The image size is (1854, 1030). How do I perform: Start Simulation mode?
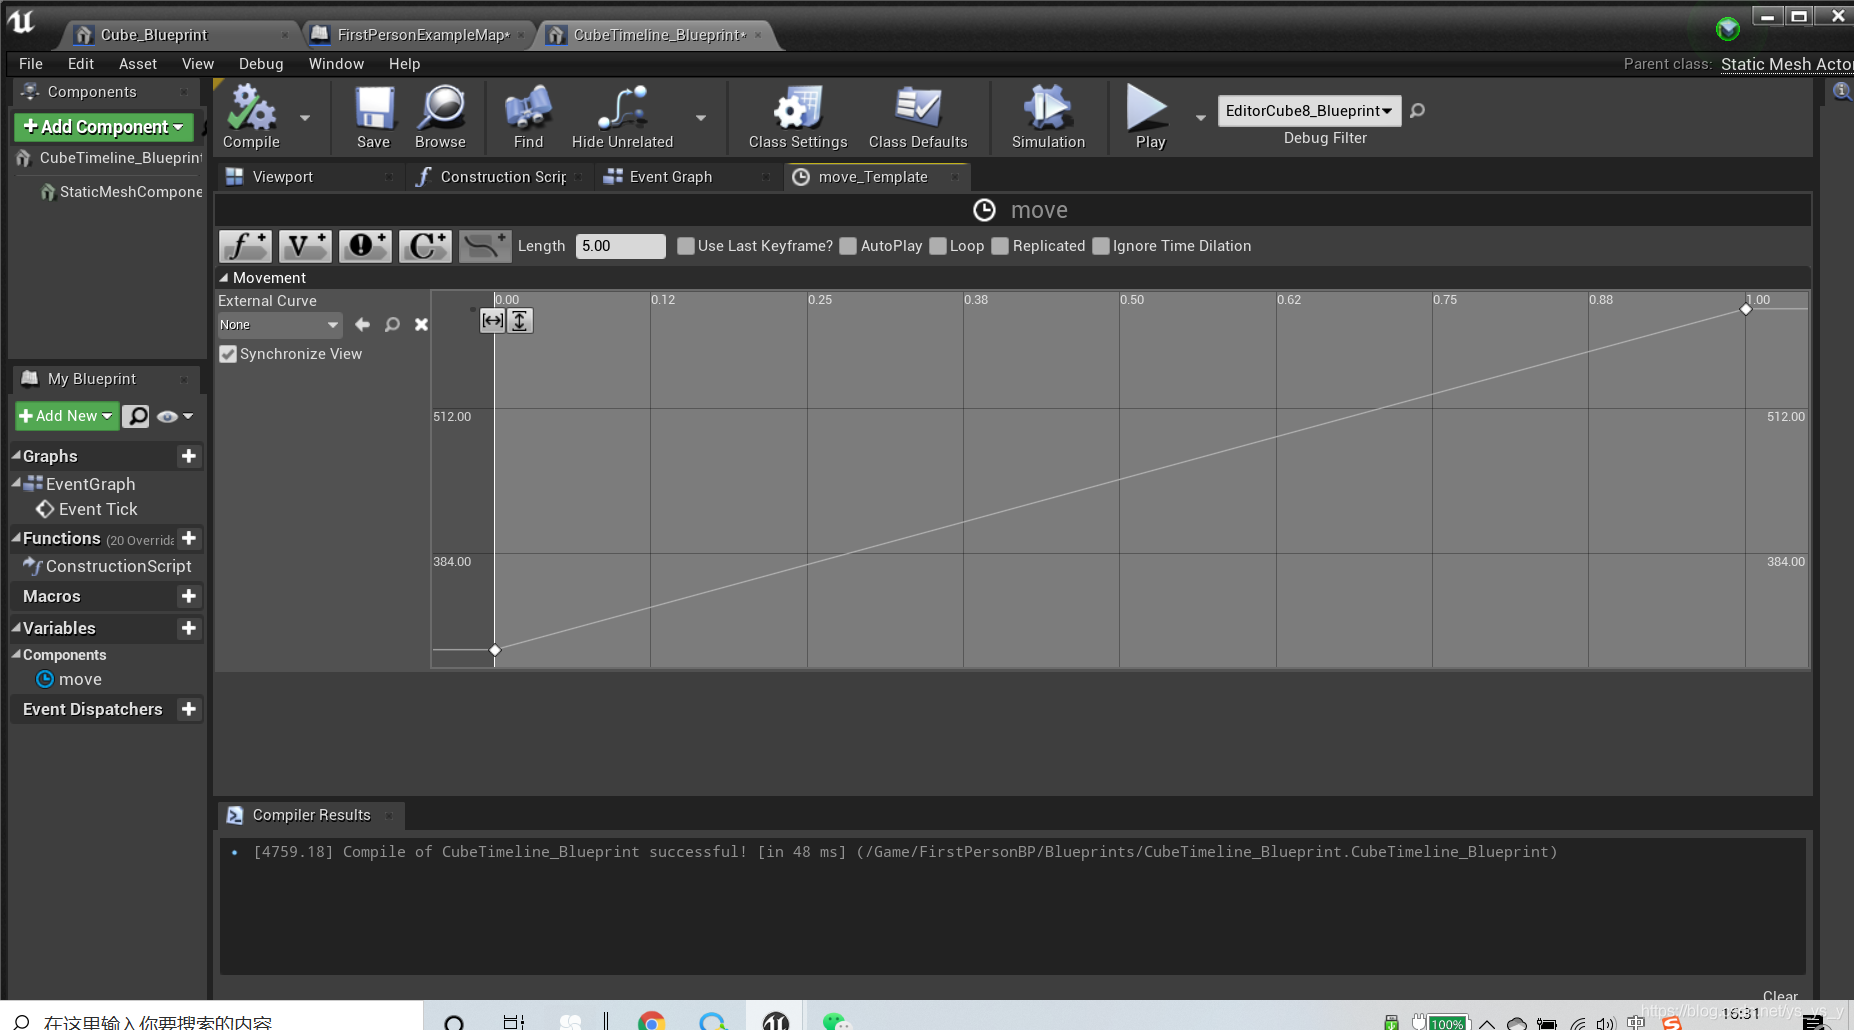[1046, 115]
